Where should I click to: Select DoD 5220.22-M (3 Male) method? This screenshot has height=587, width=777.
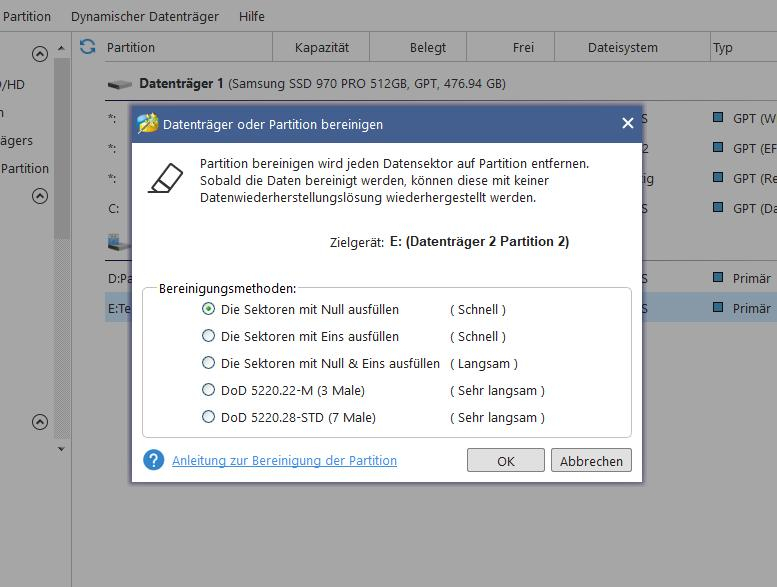[208, 390]
